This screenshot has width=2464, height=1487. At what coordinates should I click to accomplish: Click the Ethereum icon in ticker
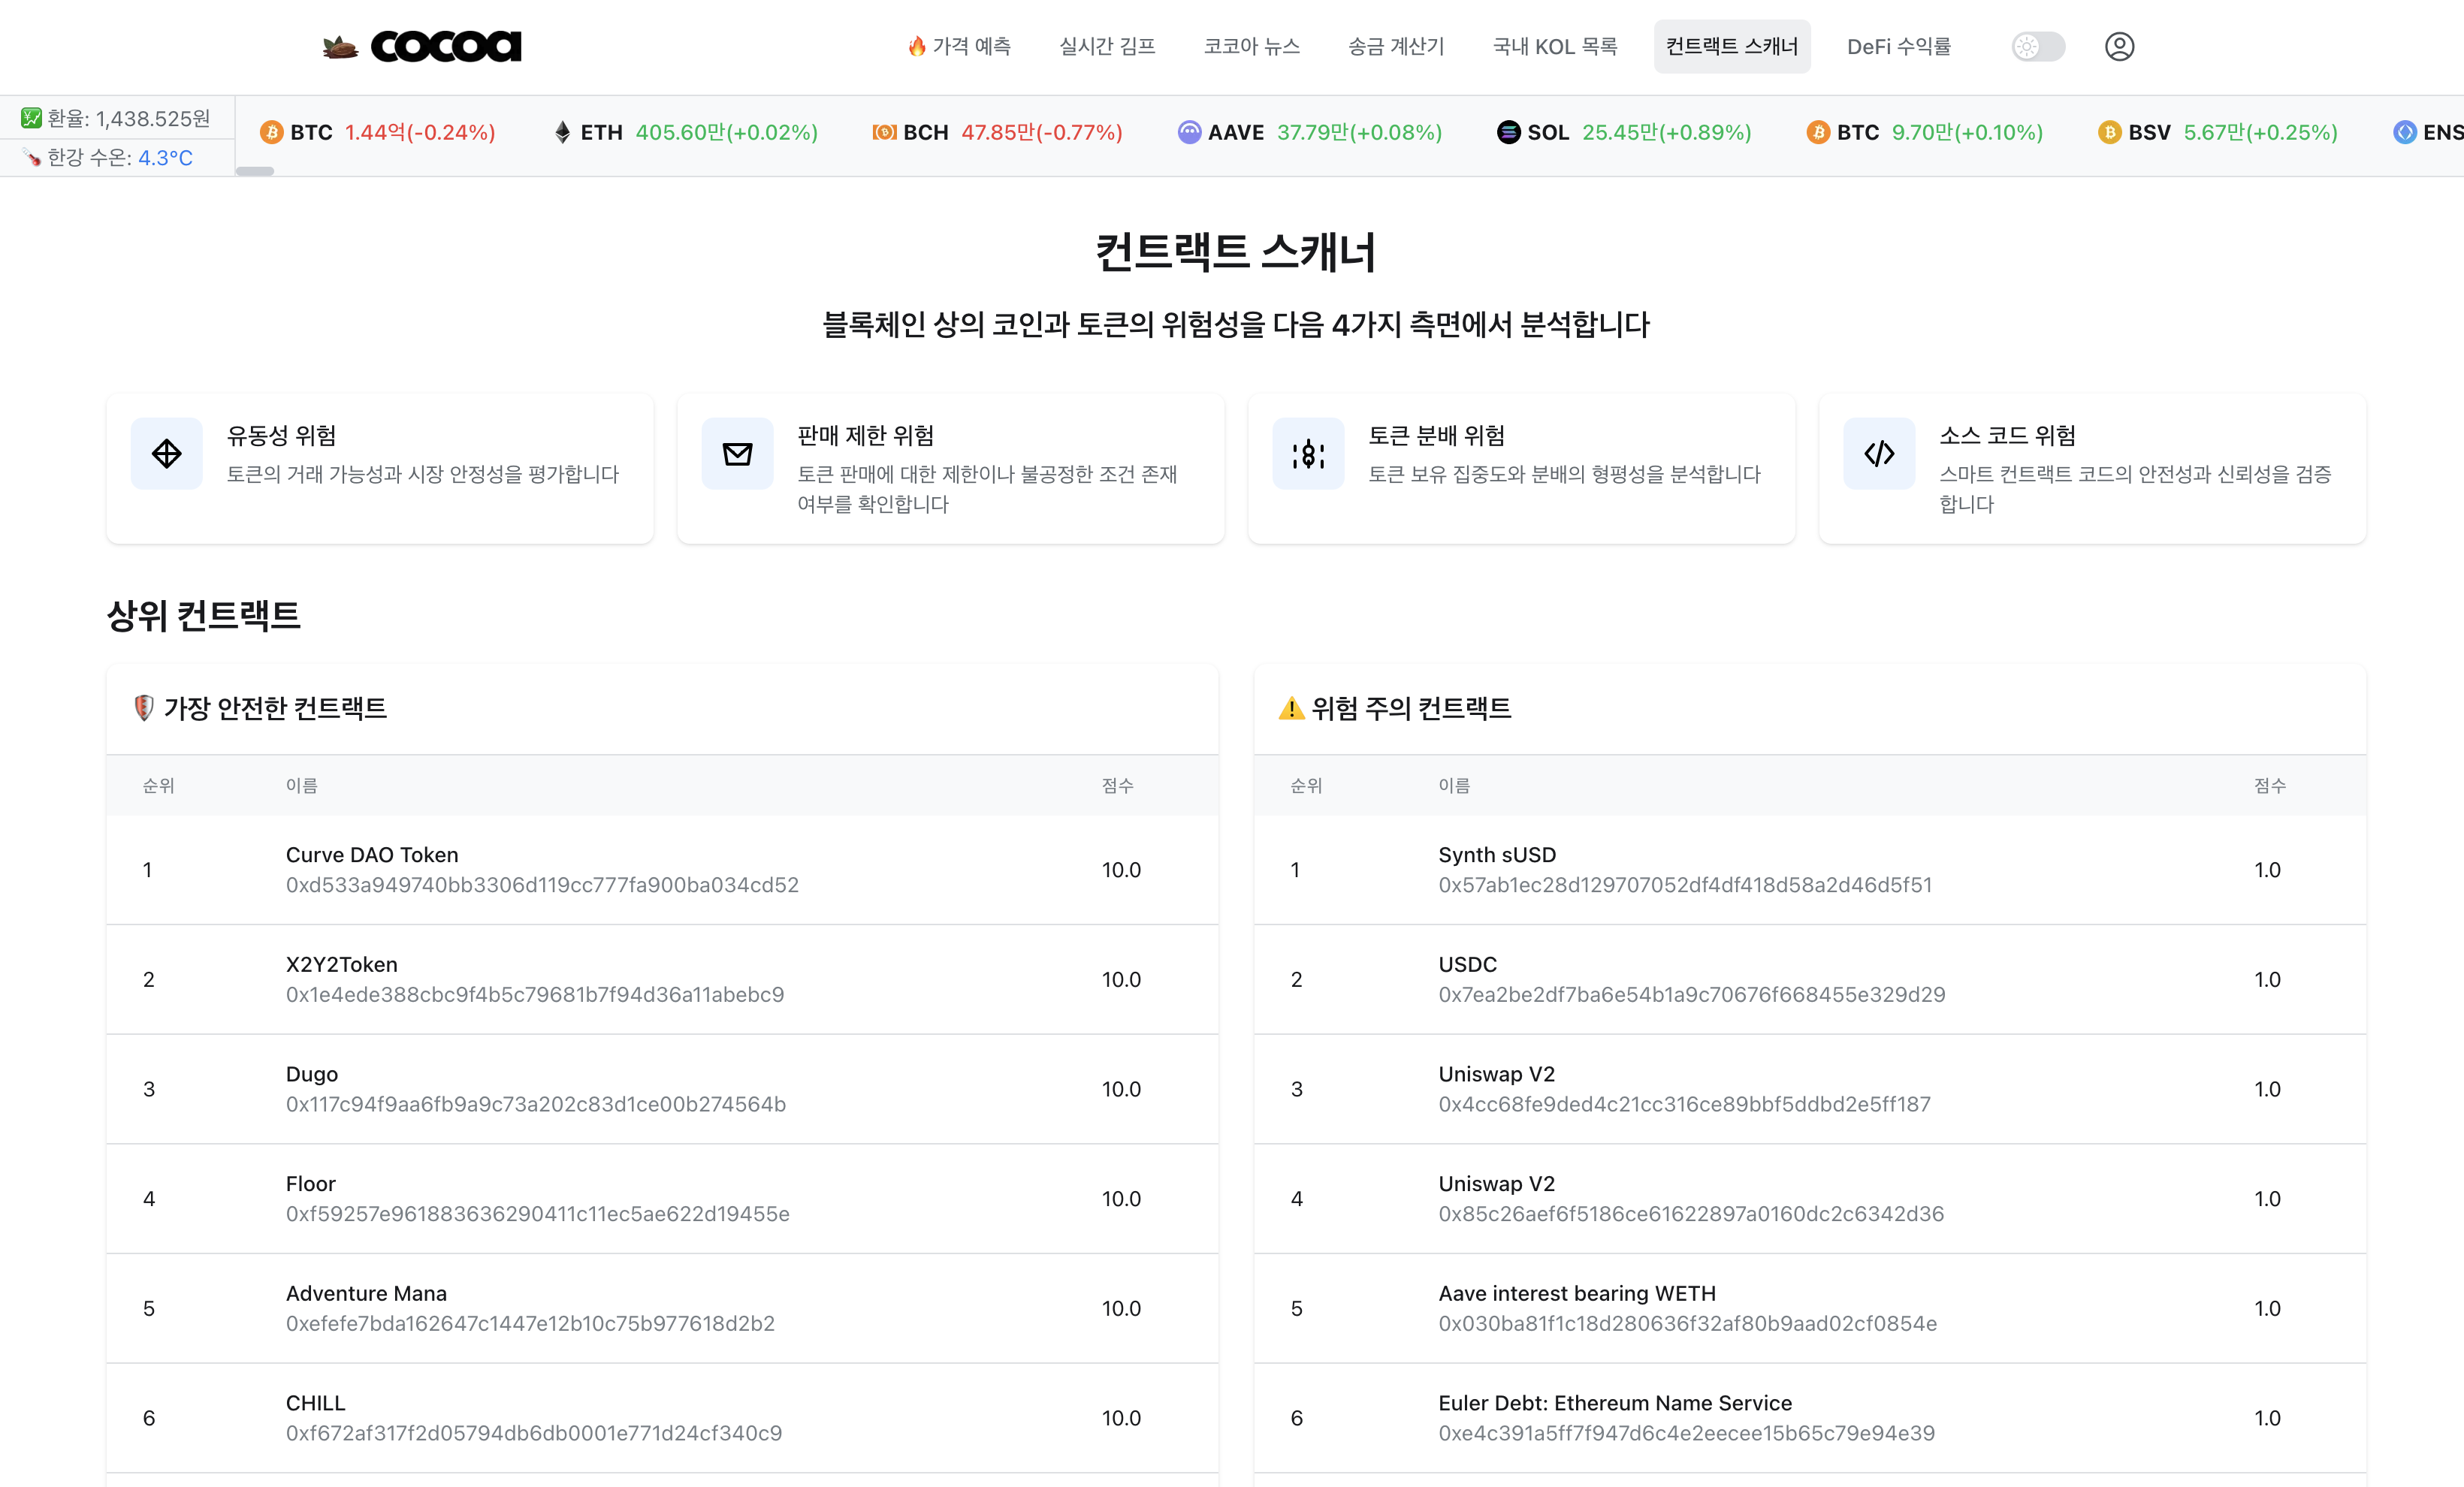coord(562,132)
